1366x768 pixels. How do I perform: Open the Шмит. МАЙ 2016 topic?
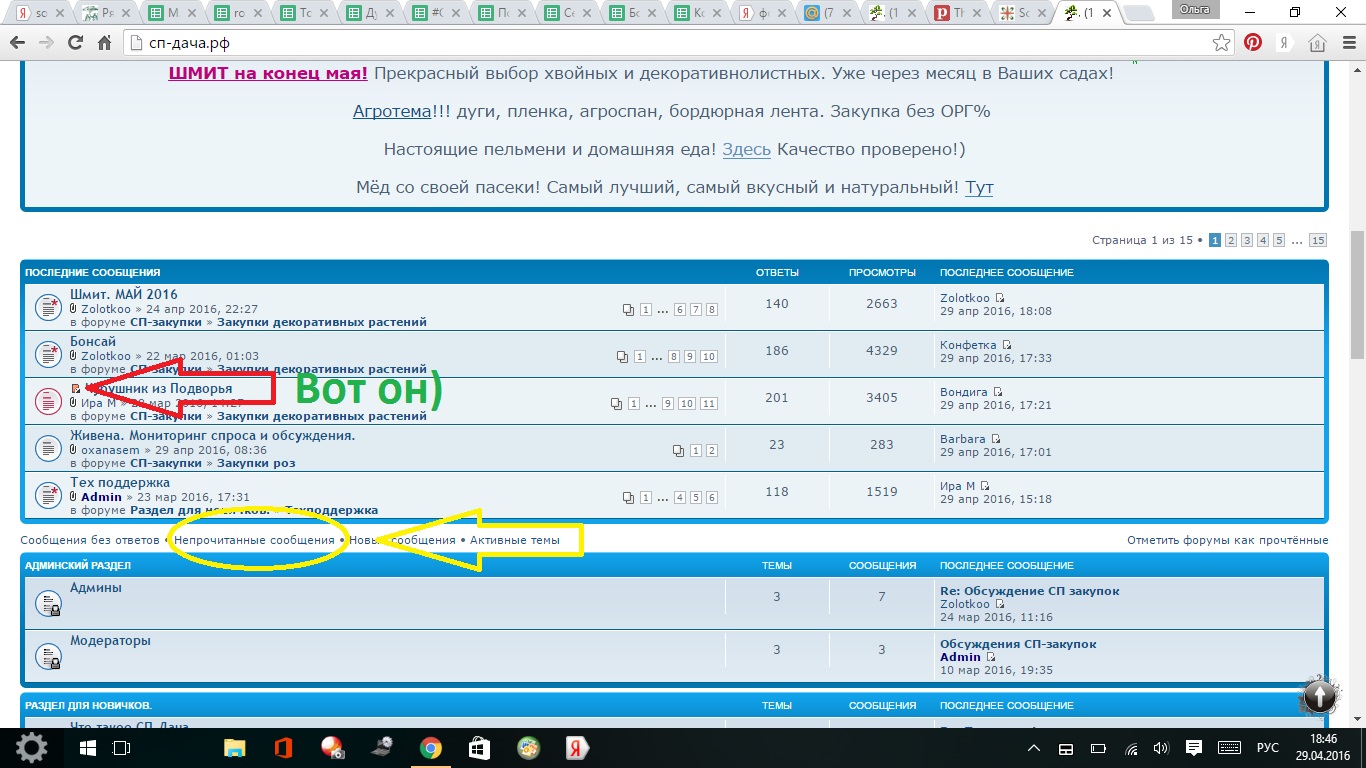click(124, 294)
